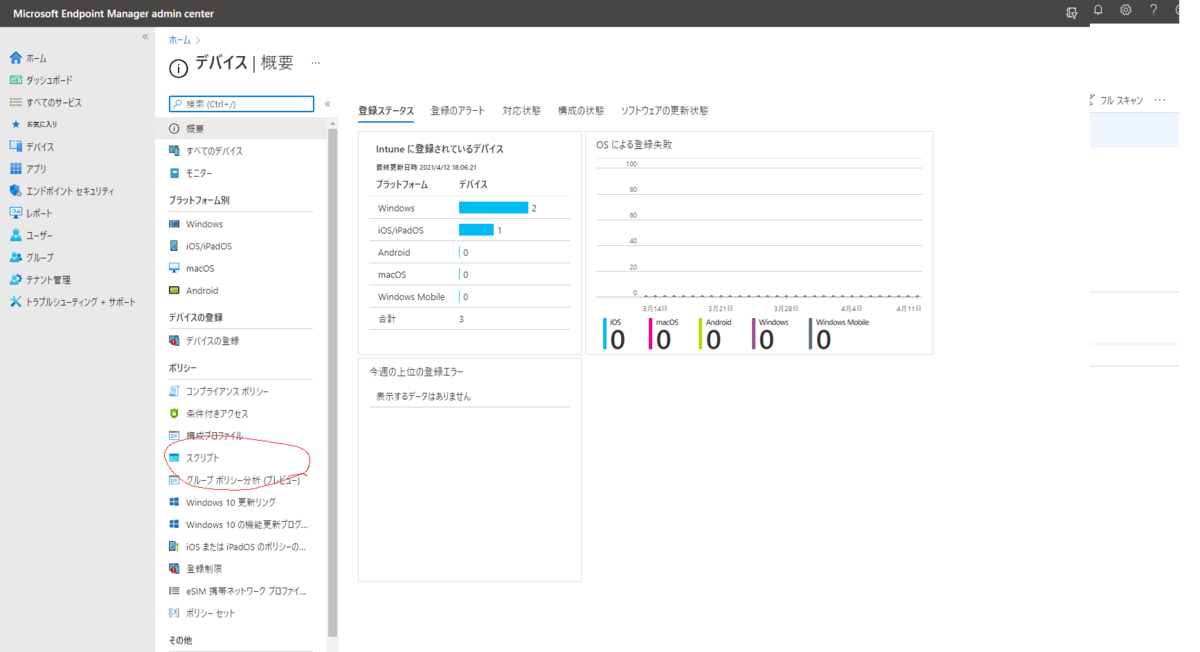The width and height of the screenshot is (1200, 652).
Task: Open the 登録制限 icon
Action: click(174, 568)
